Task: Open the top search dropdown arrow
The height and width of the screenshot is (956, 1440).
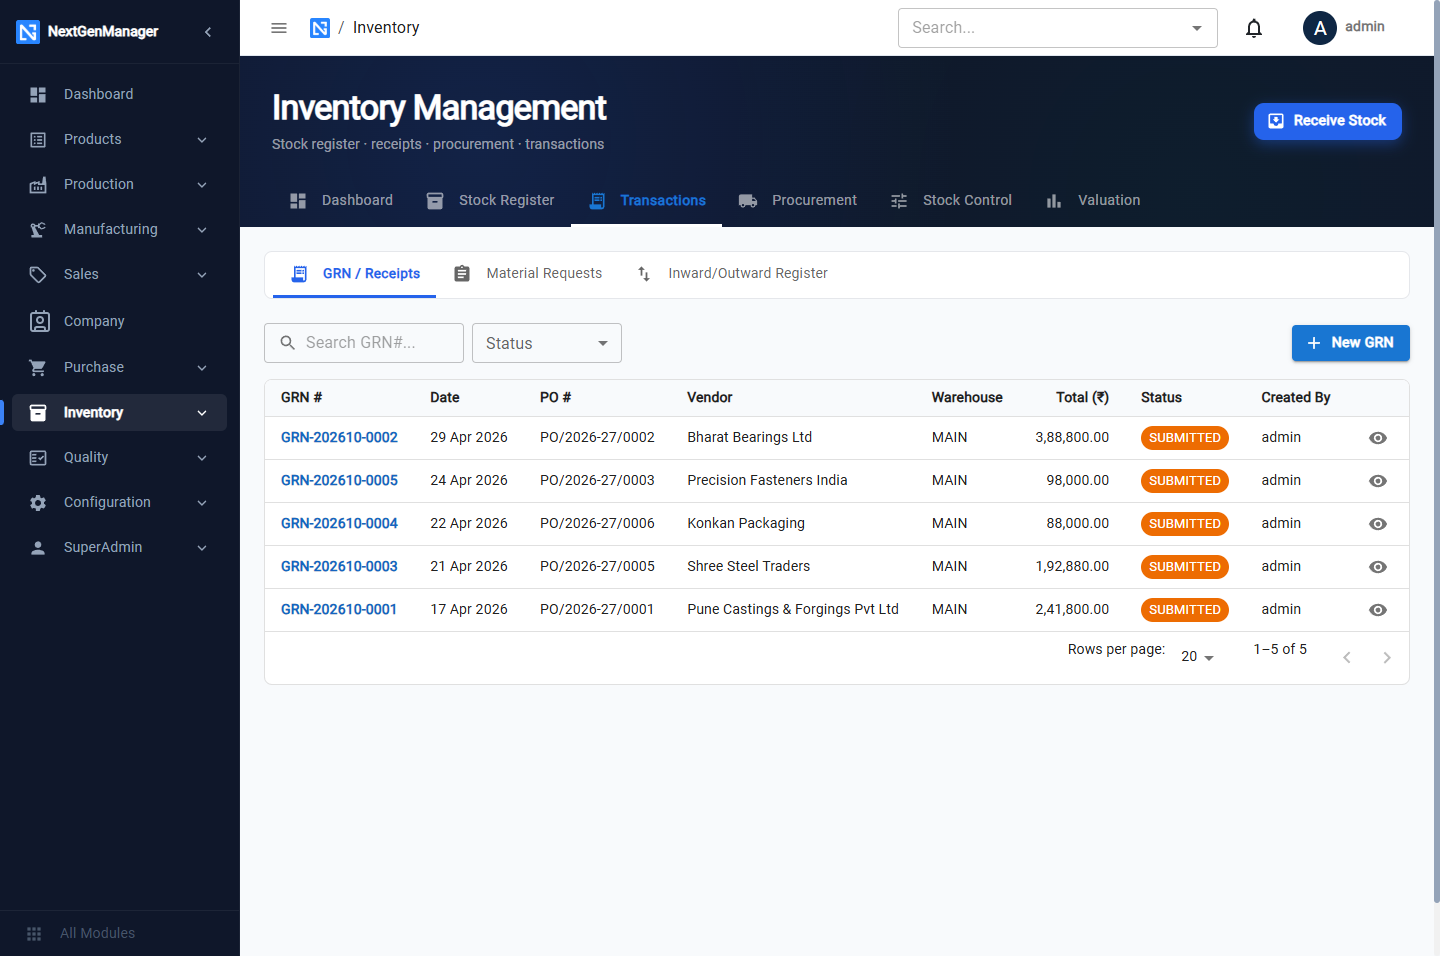Action: click(1197, 28)
